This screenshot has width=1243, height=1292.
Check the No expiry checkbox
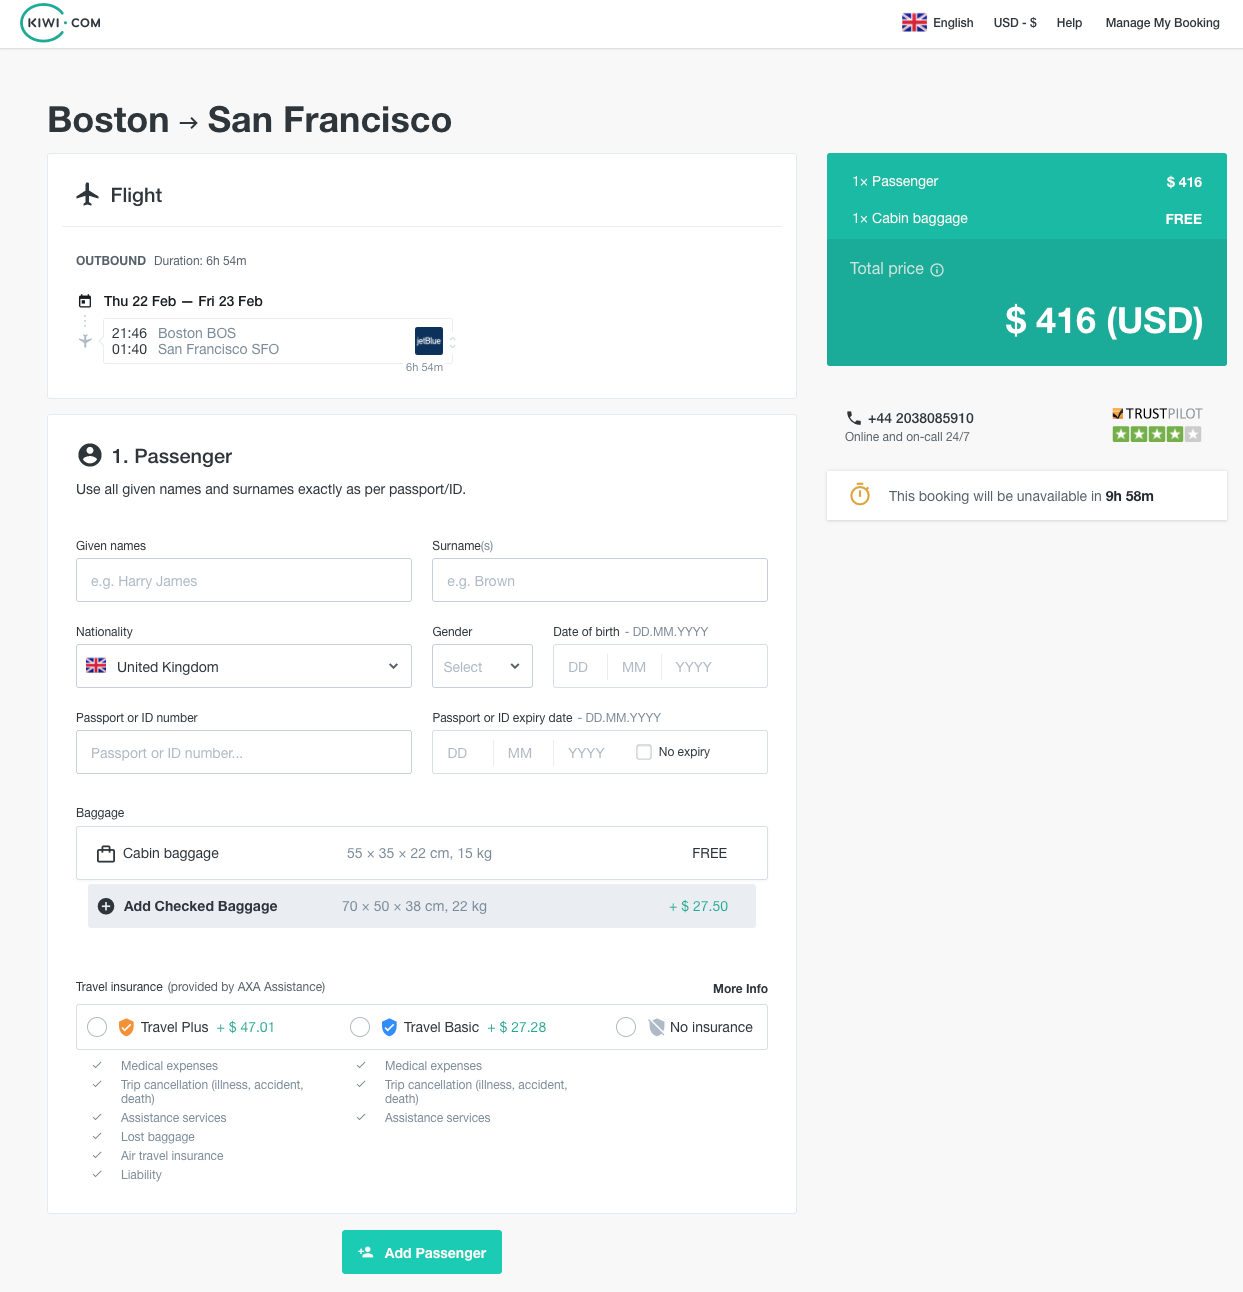644,752
